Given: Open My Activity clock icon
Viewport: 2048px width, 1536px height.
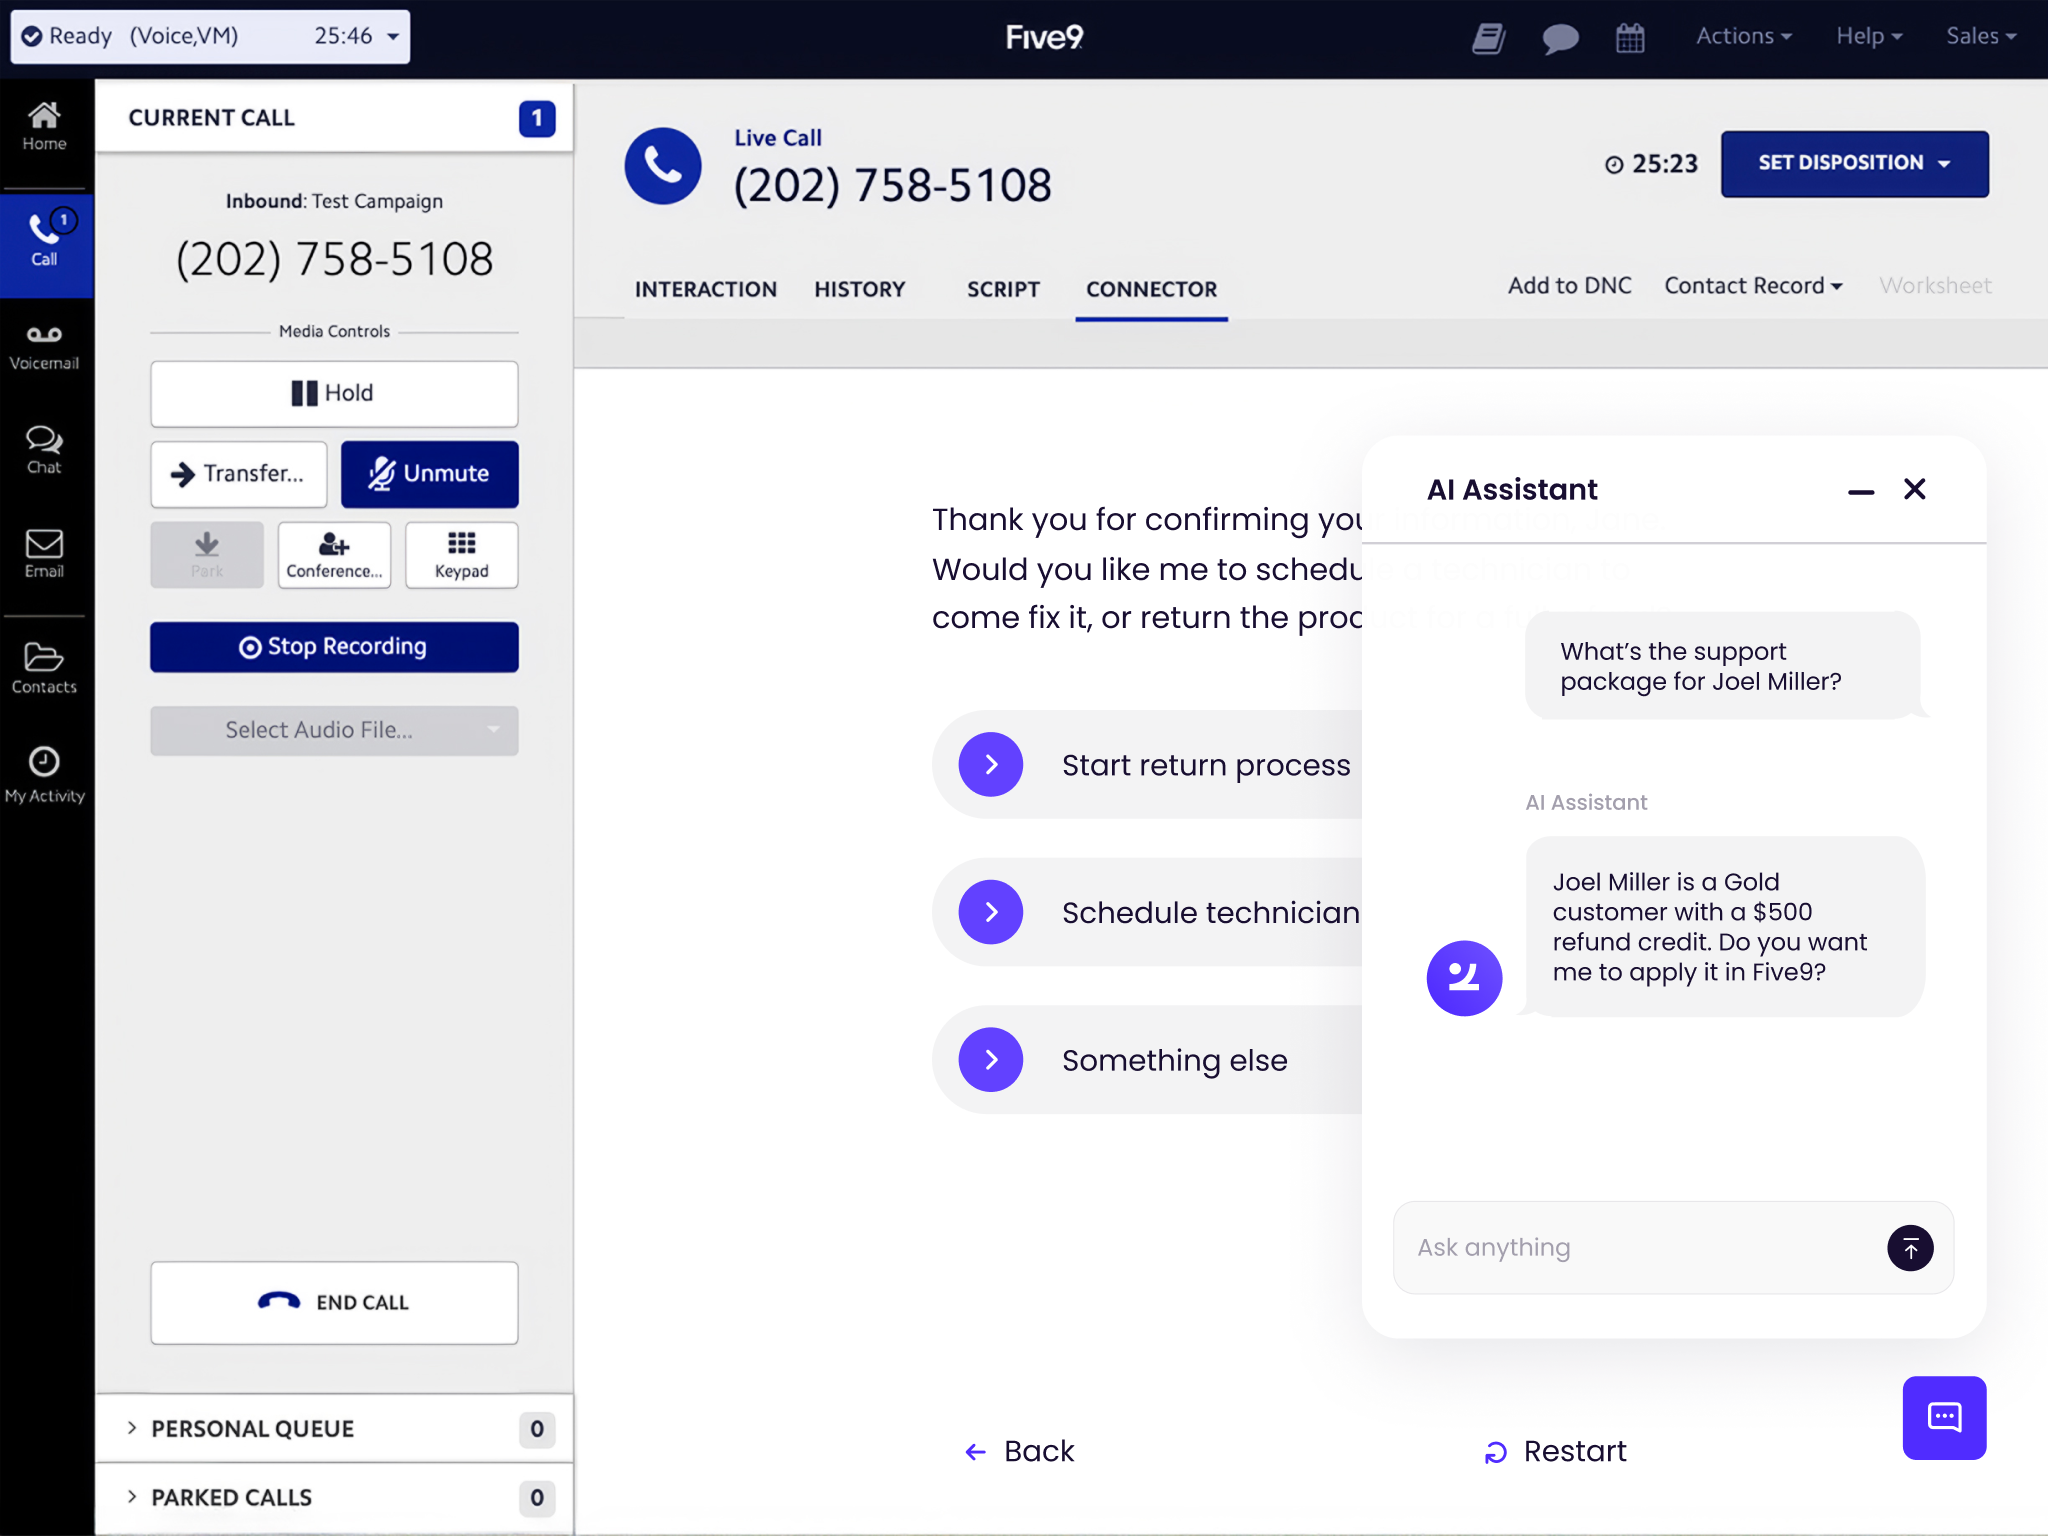Looking at the screenshot, I should click(x=44, y=775).
